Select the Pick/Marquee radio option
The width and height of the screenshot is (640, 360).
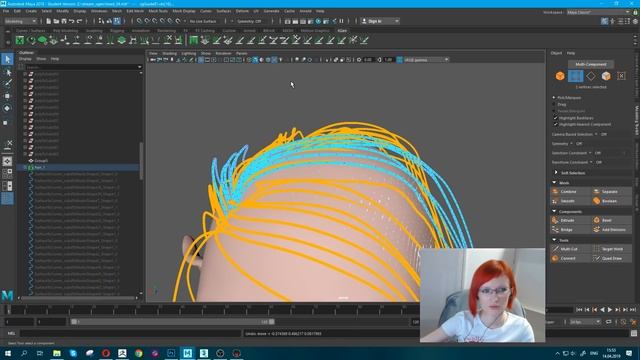pyautogui.click(x=554, y=98)
